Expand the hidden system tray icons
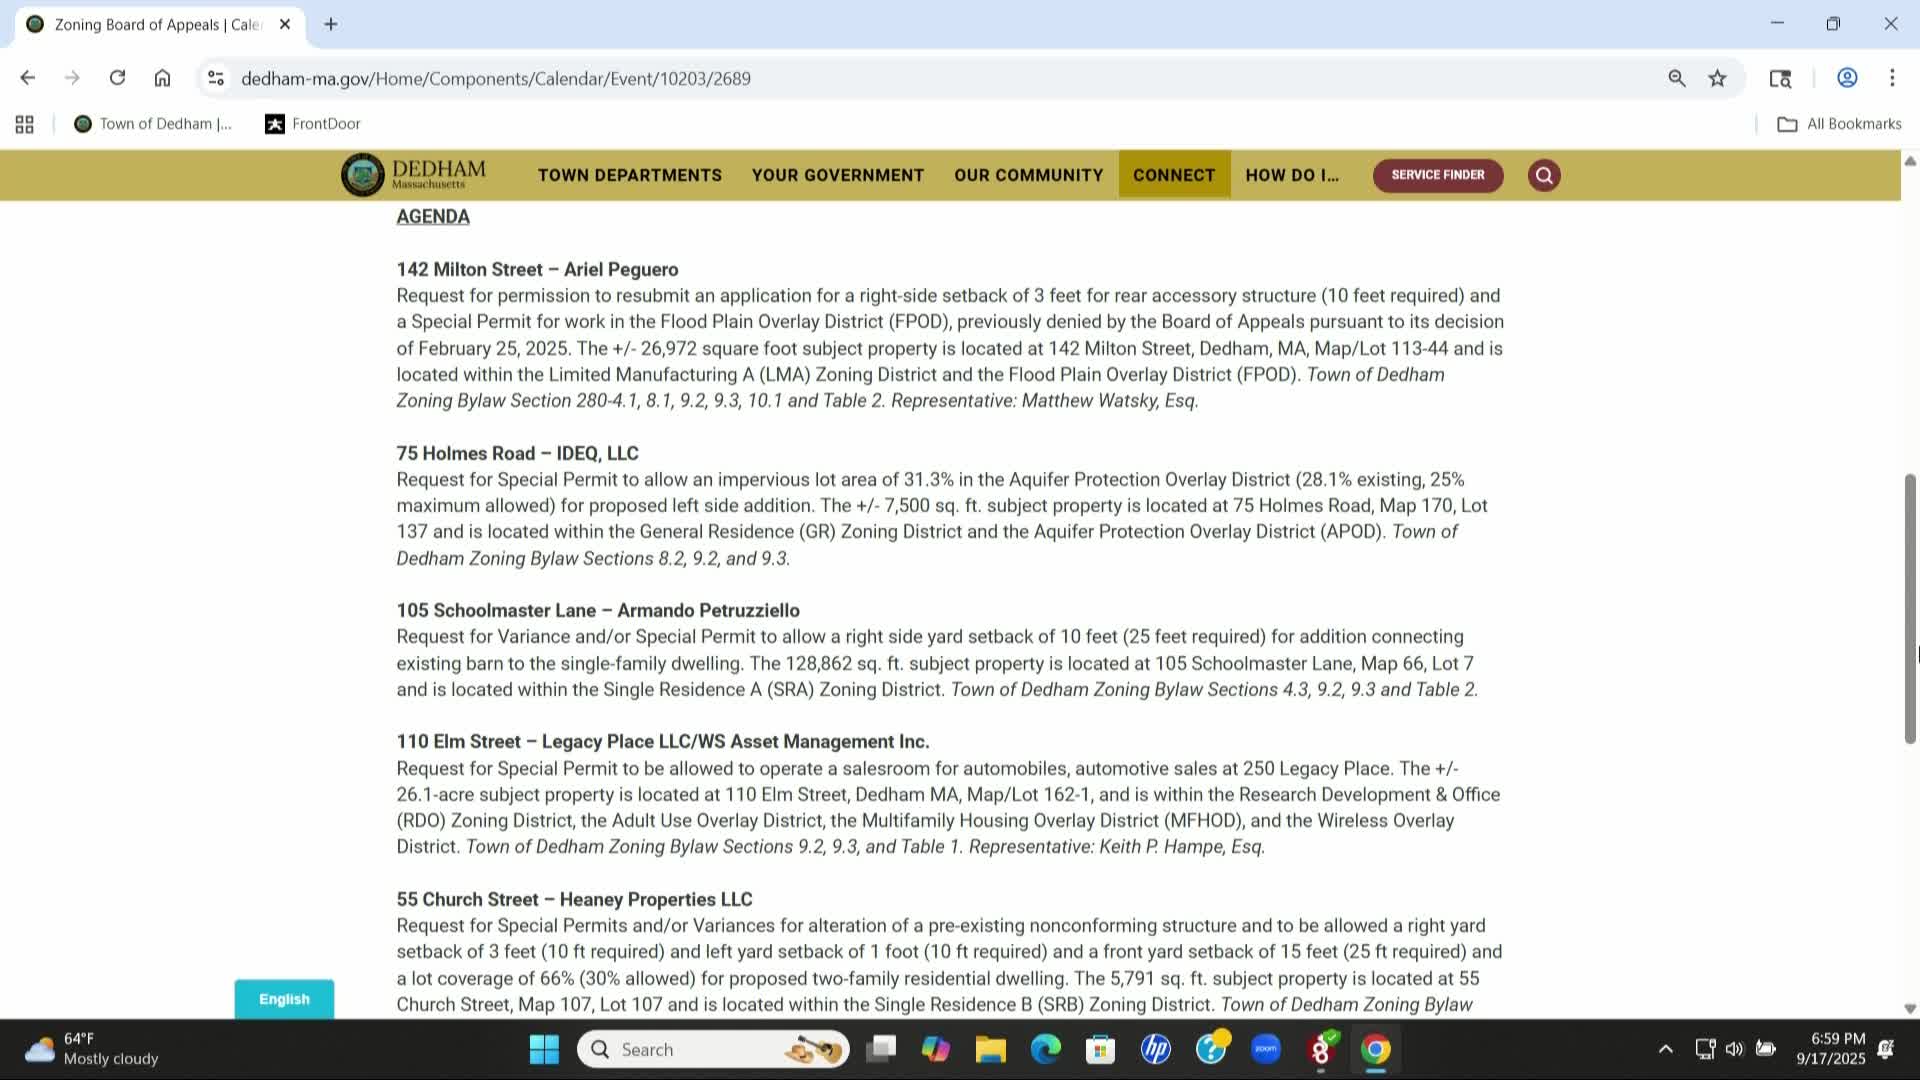1920x1080 pixels. coord(1666,1049)
